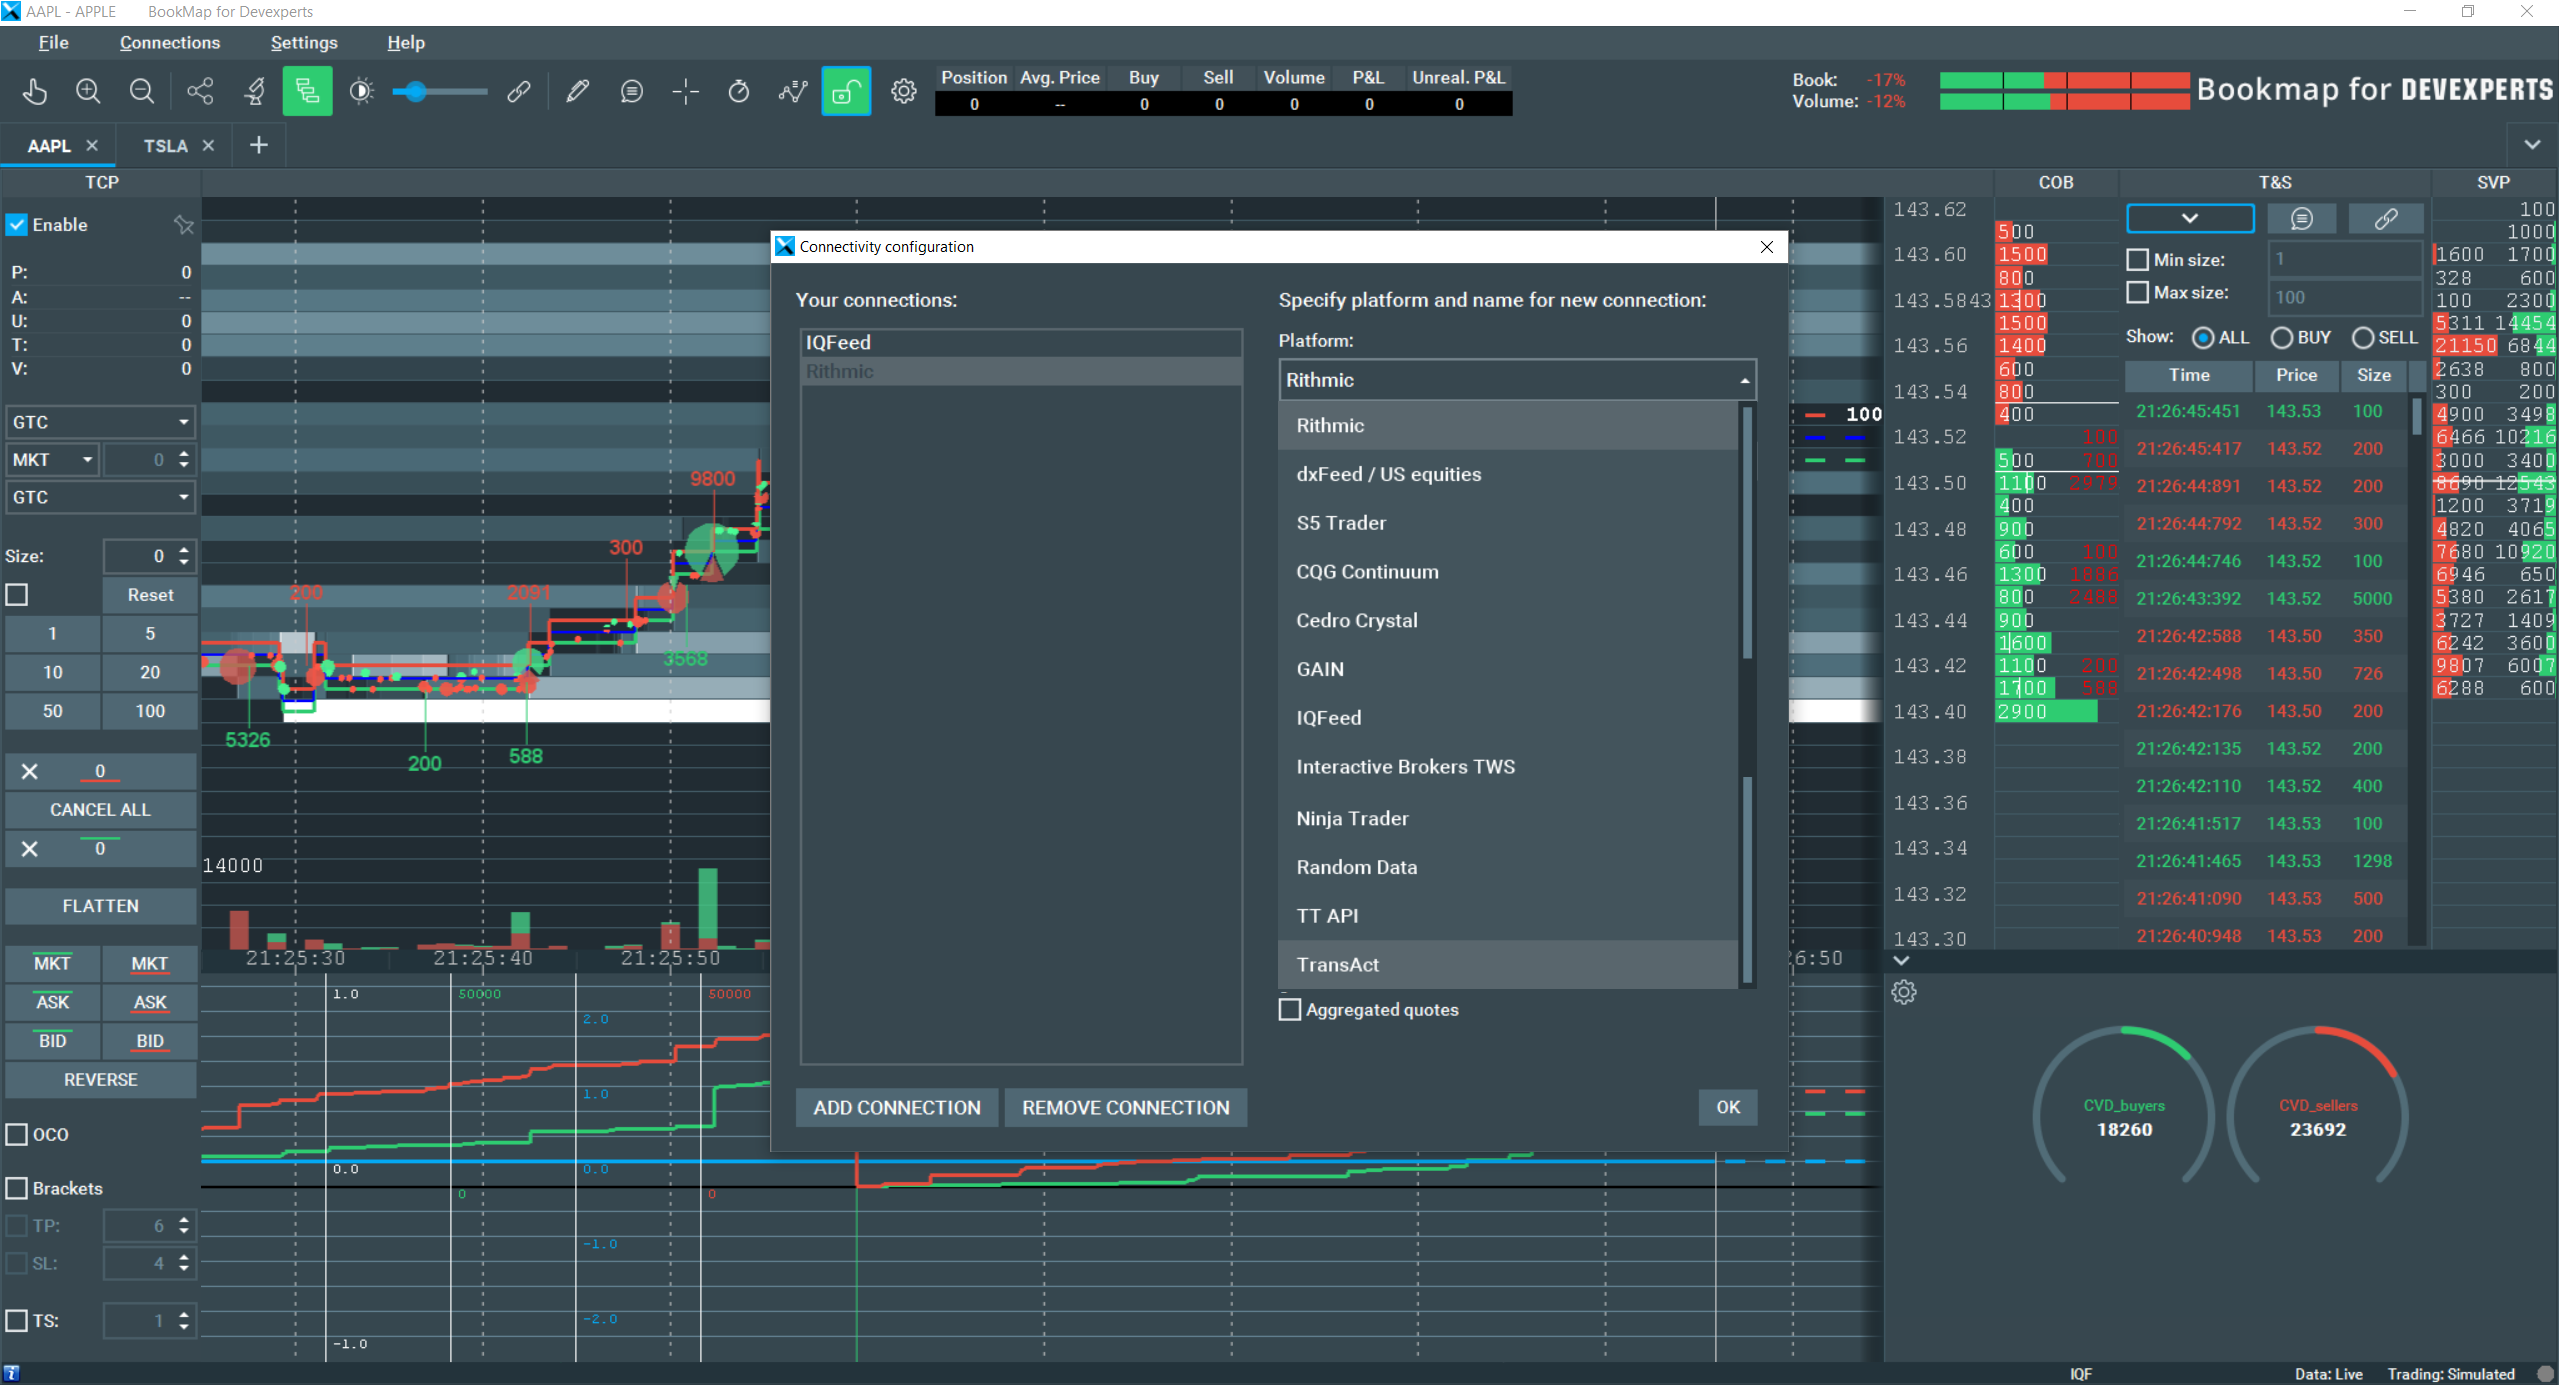Check the Min size checkbox
The height and width of the screenshot is (1385, 2559).
[2137, 260]
